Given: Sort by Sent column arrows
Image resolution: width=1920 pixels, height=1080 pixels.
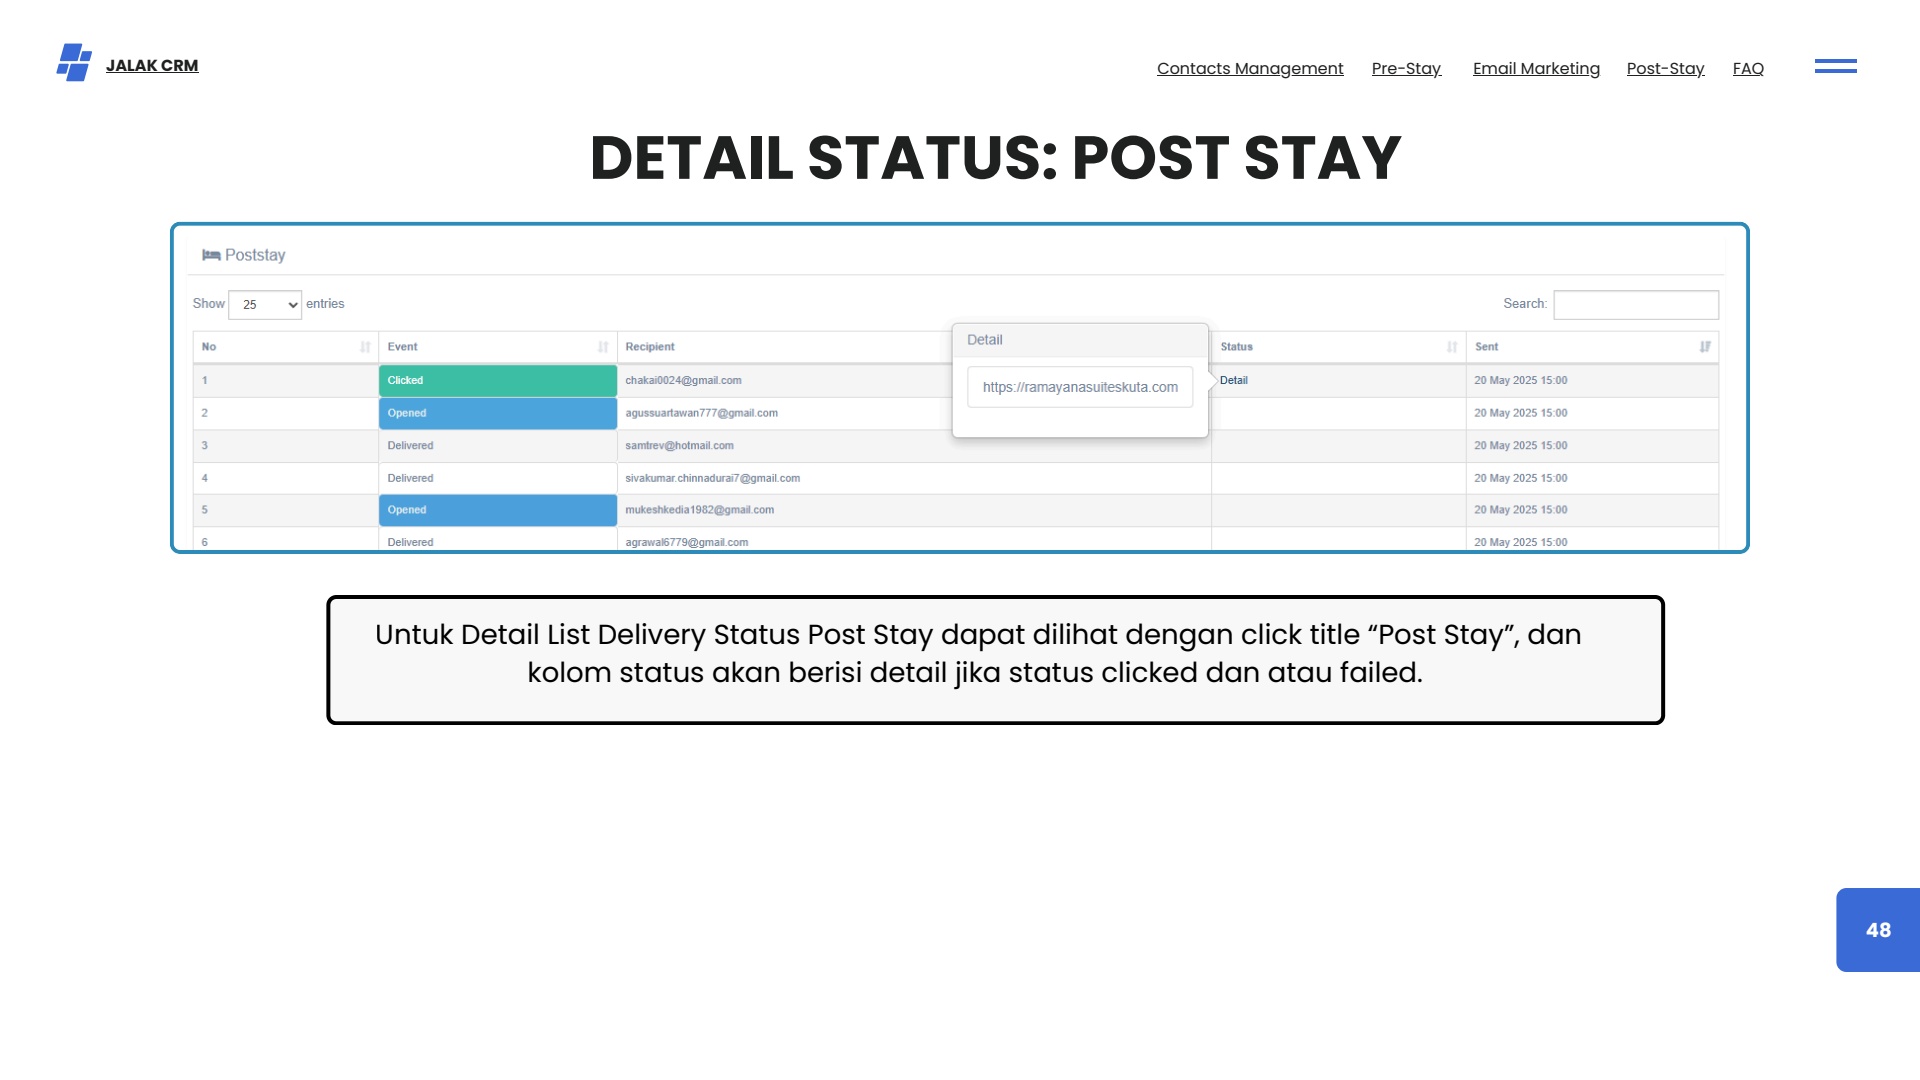Looking at the screenshot, I should (1704, 347).
